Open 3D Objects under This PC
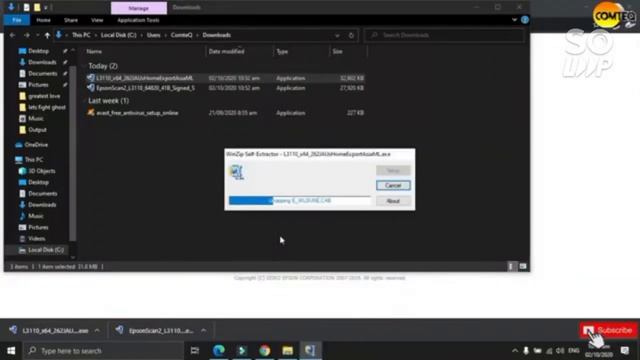The image size is (640, 360). pos(42,171)
